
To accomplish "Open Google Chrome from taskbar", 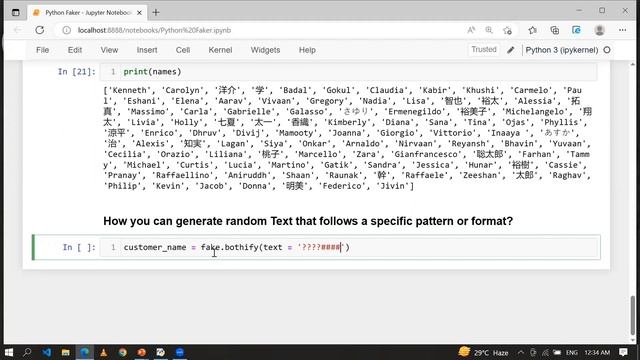I will click(x=122, y=352).
